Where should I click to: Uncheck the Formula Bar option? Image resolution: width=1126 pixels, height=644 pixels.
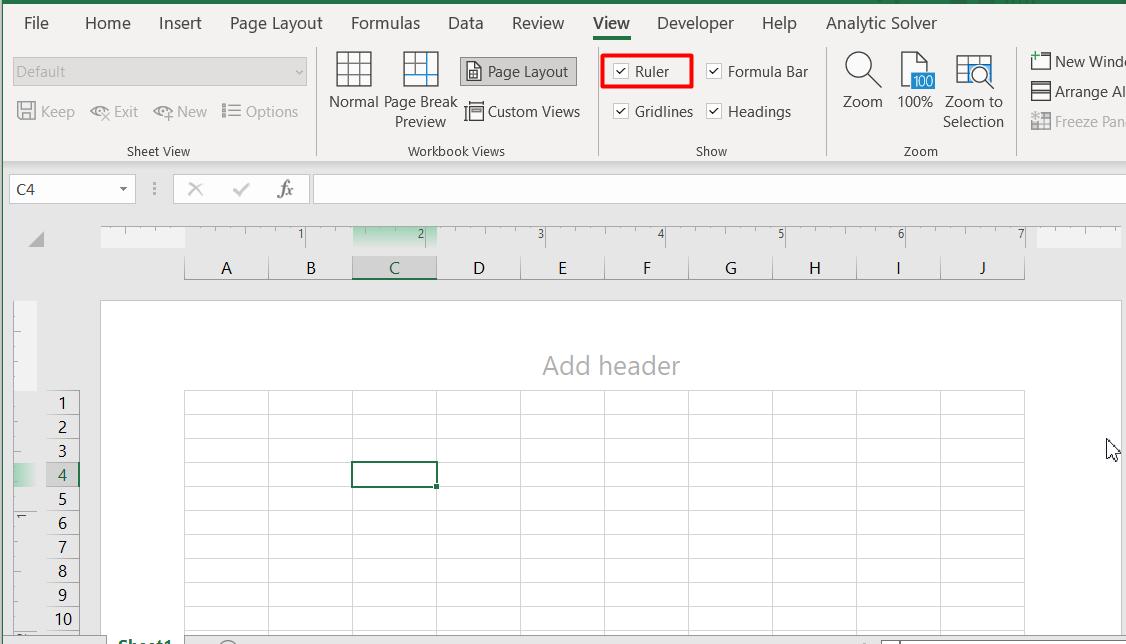coord(714,72)
